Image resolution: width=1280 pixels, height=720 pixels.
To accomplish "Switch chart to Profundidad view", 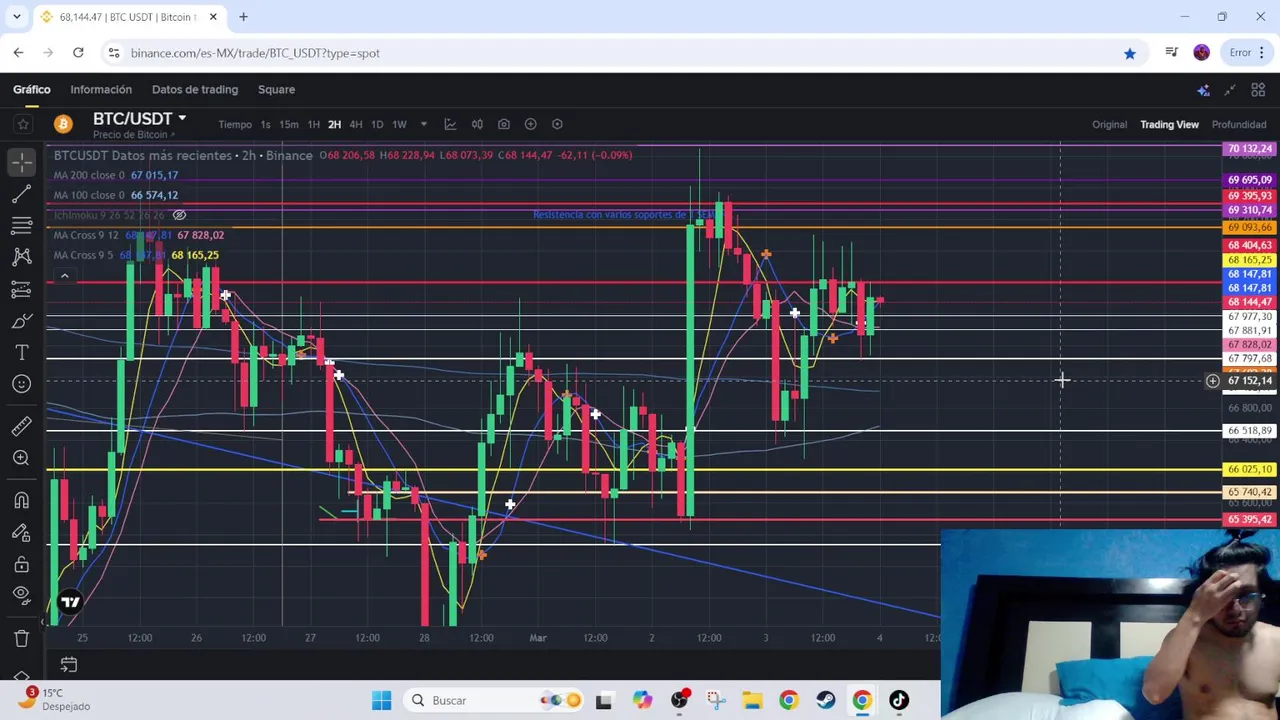I will tap(1239, 125).
